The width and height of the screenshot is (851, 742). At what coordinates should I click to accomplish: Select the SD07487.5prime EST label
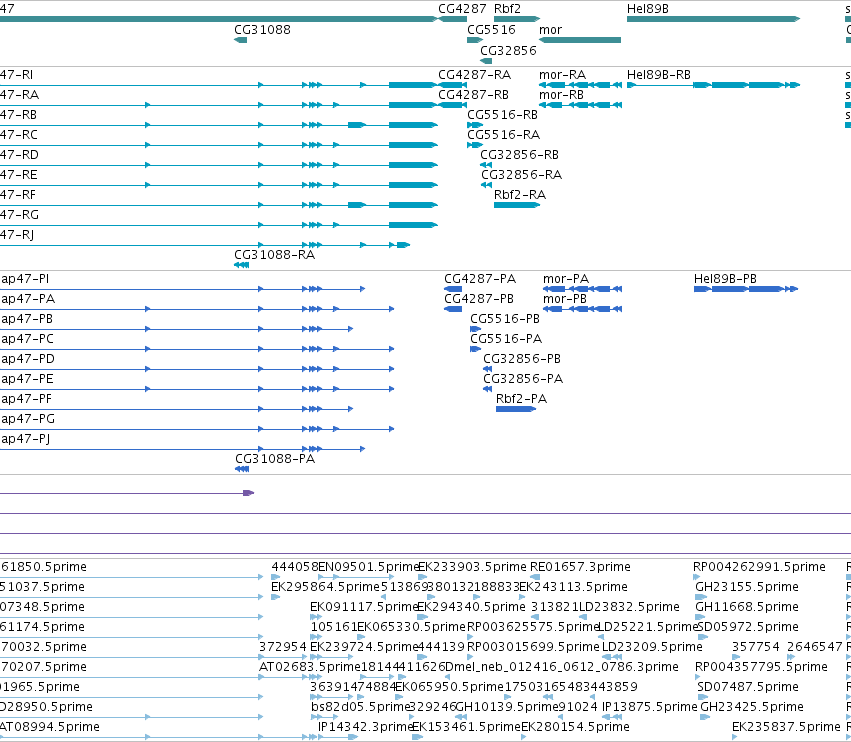pyautogui.click(x=748, y=687)
